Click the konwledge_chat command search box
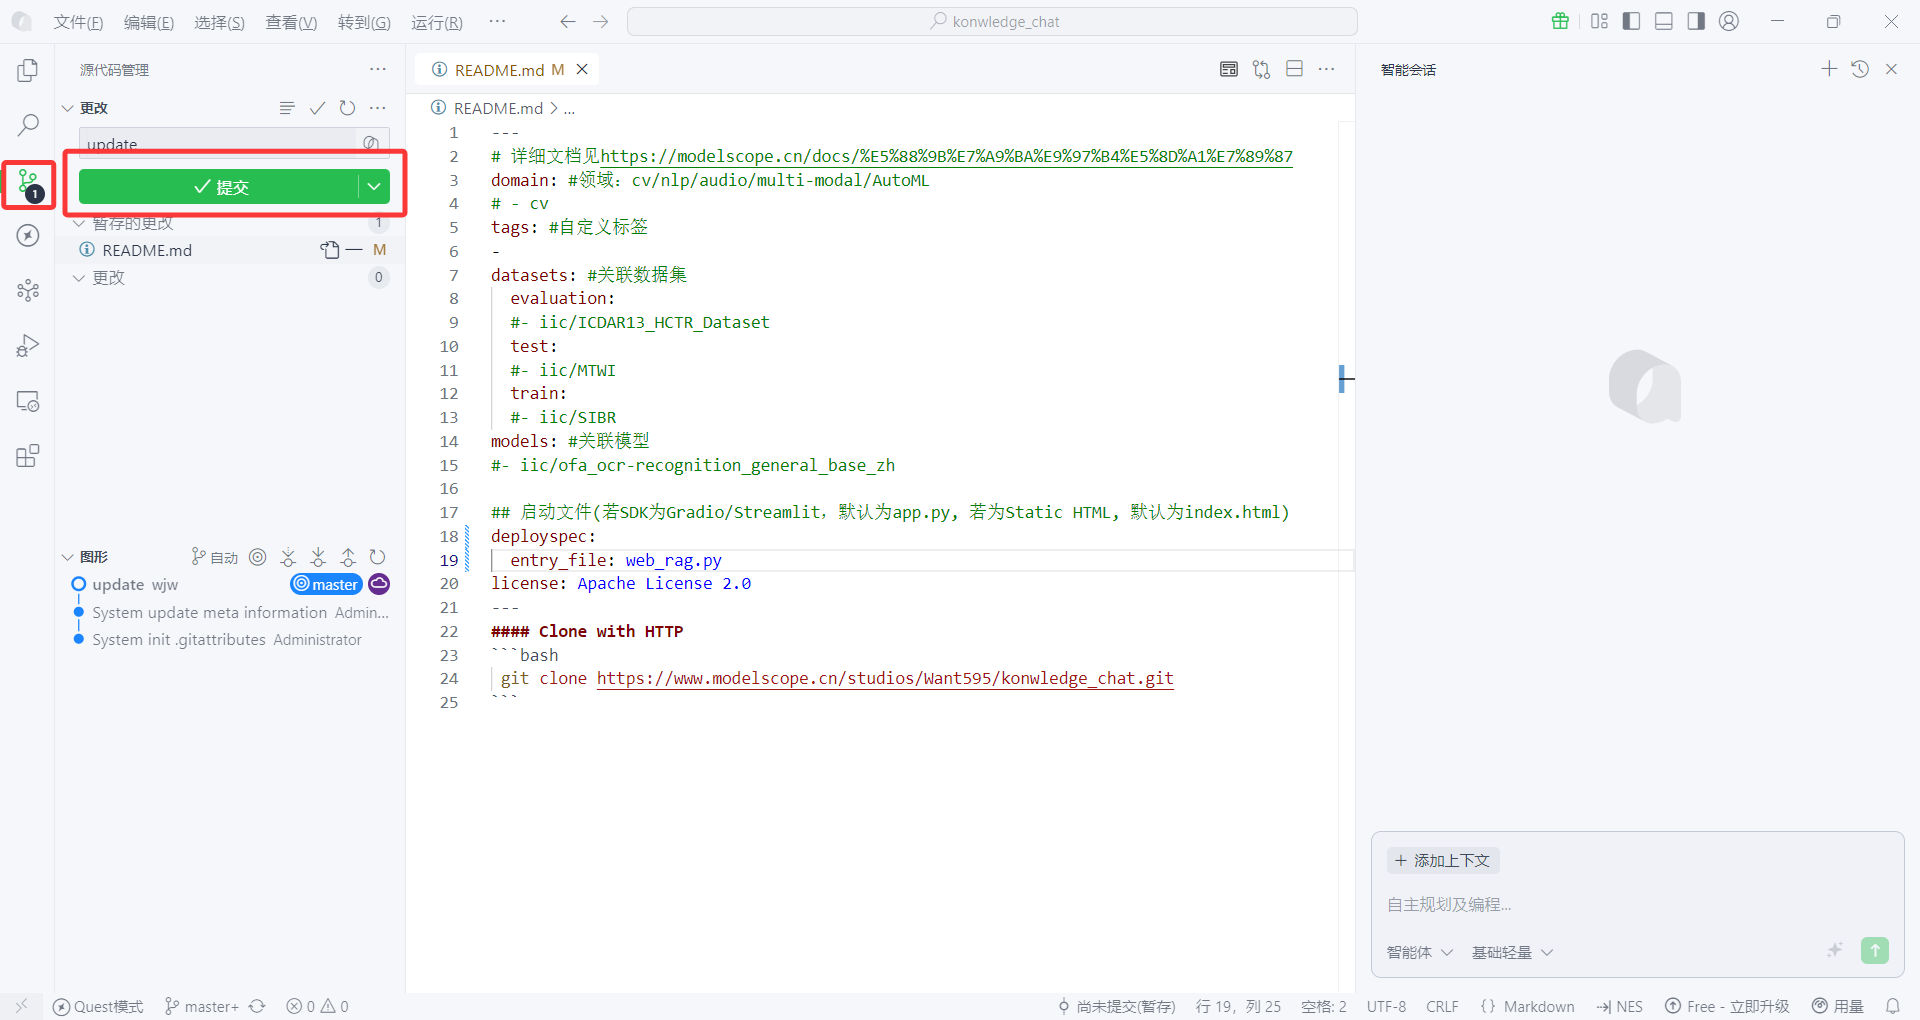The image size is (1920, 1020). pos(992,21)
